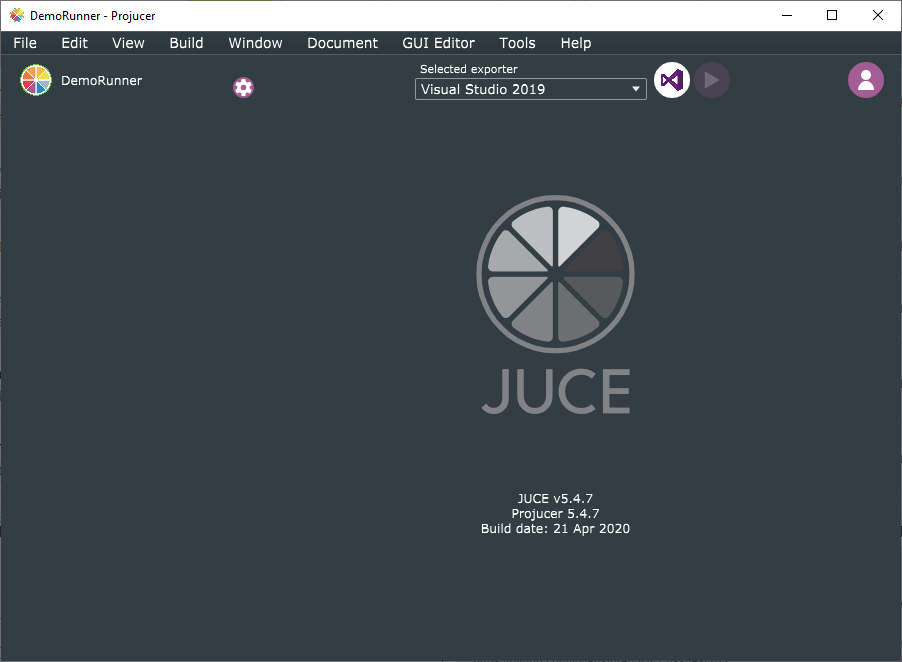Image resolution: width=902 pixels, height=662 pixels.
Task: Open the File menu
Action: click(25, 43)
